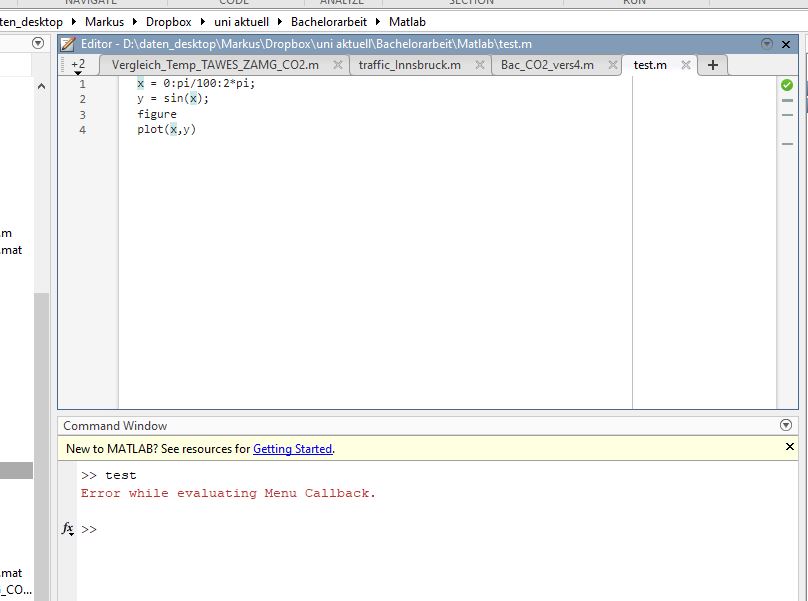Open the Command Window actions menu
808x601 pixels.
point(785,425)
